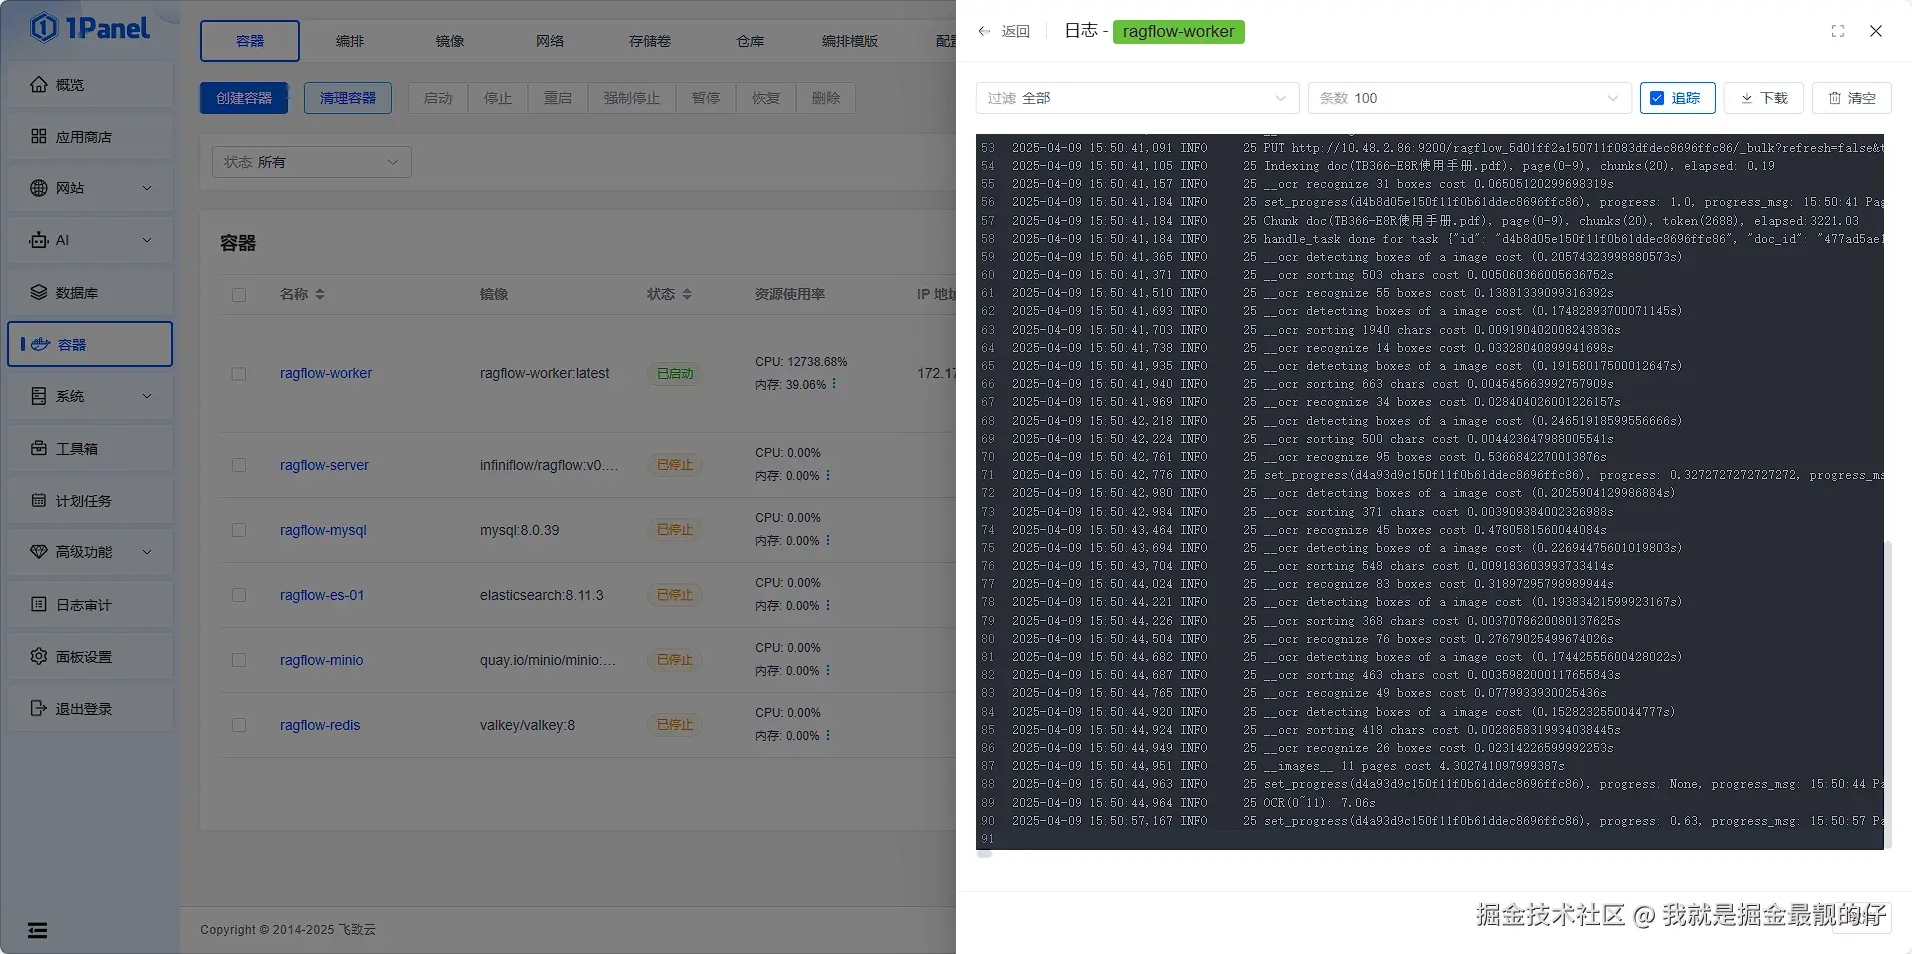Open the 条数 100 line count dropdown
Screen dimensions: 1912x954
[x=1470, y=98]
